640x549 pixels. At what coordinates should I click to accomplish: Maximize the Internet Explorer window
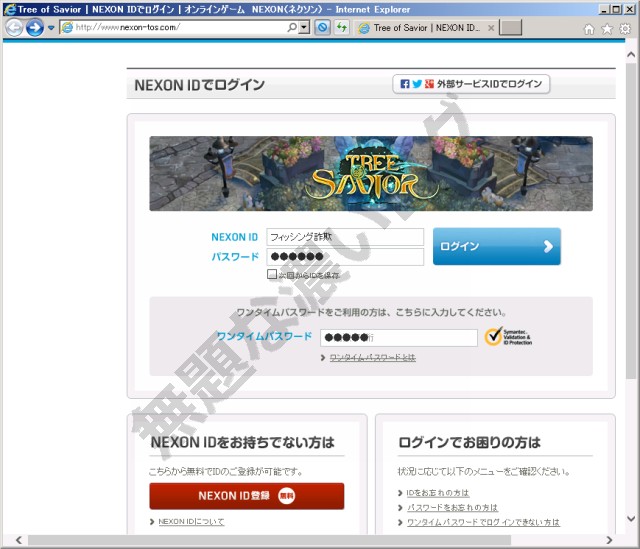coord(616,9)
